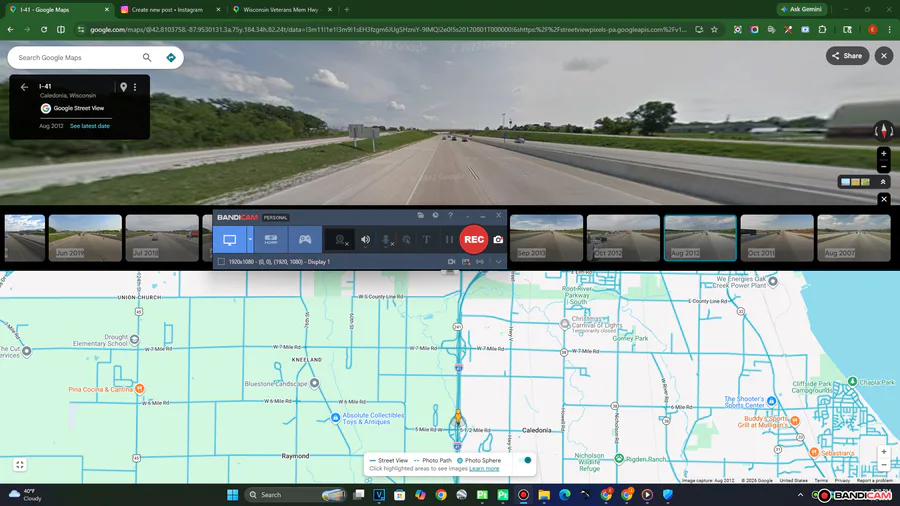Open the Chrome profile avatar
900x506 pixels.
pos(872,29)
